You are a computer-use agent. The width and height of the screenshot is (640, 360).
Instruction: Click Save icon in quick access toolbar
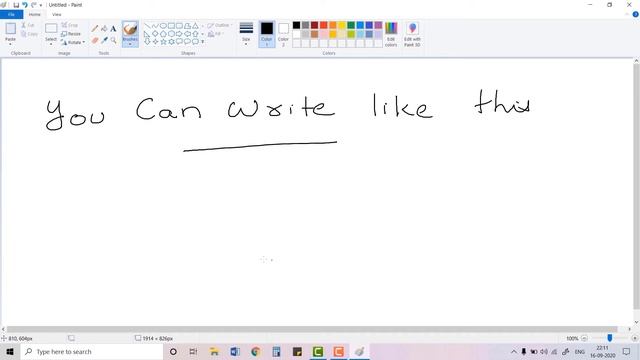click(x=16, y=5)
